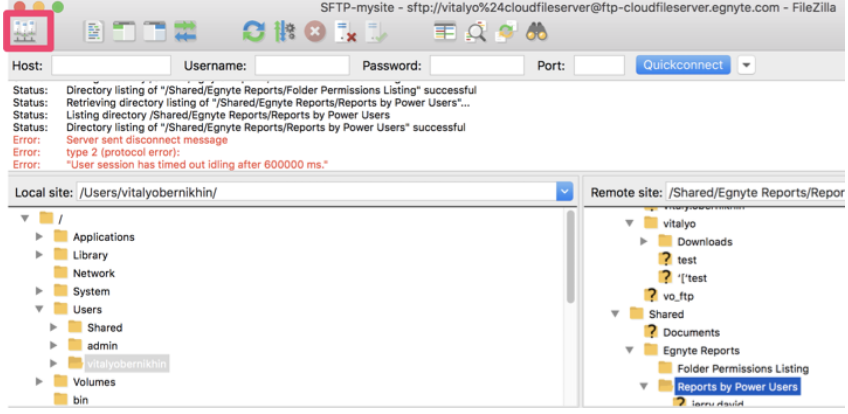Viewport: 848px width, 414px height.
Task: Expand the local Applications folder
Action: click(39, 237)
